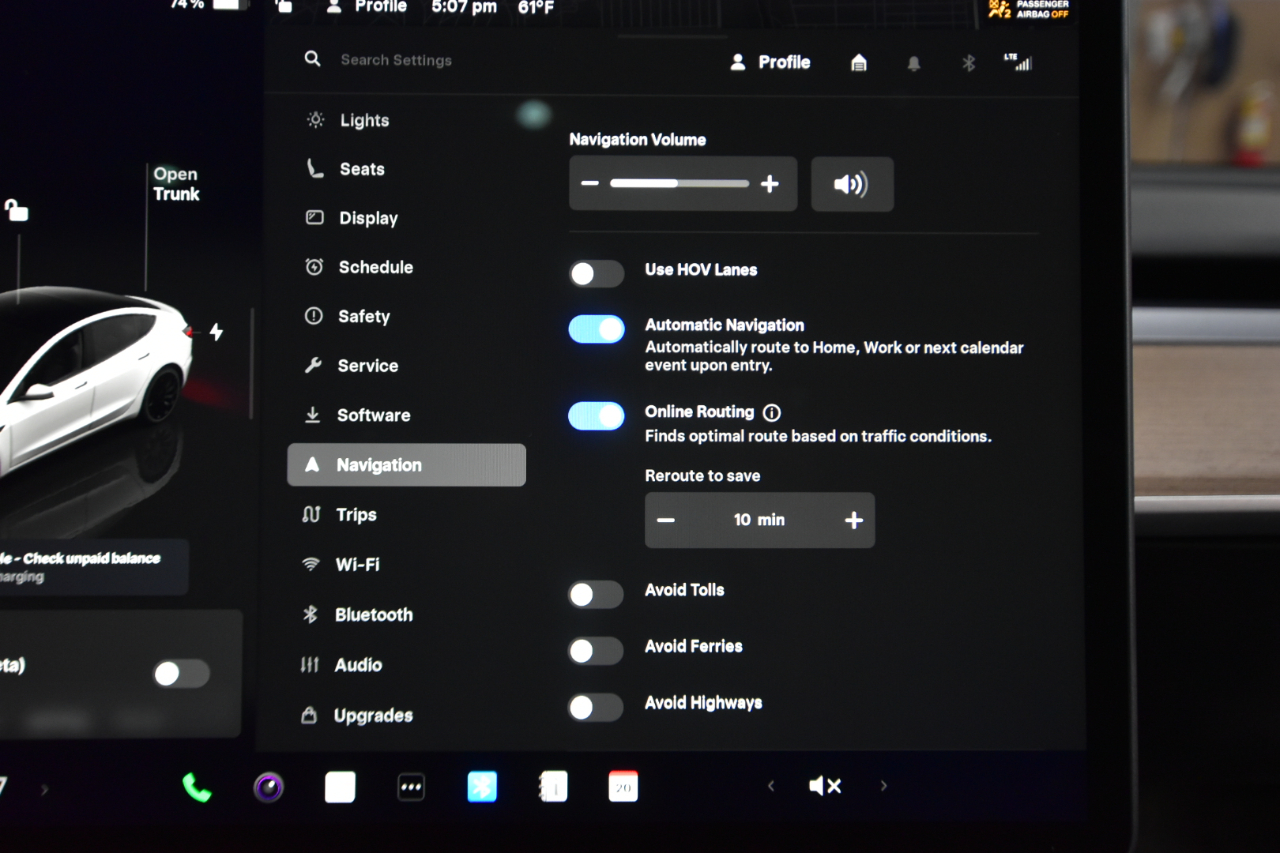Launch the calendar app from the dock

pos(623,787)
